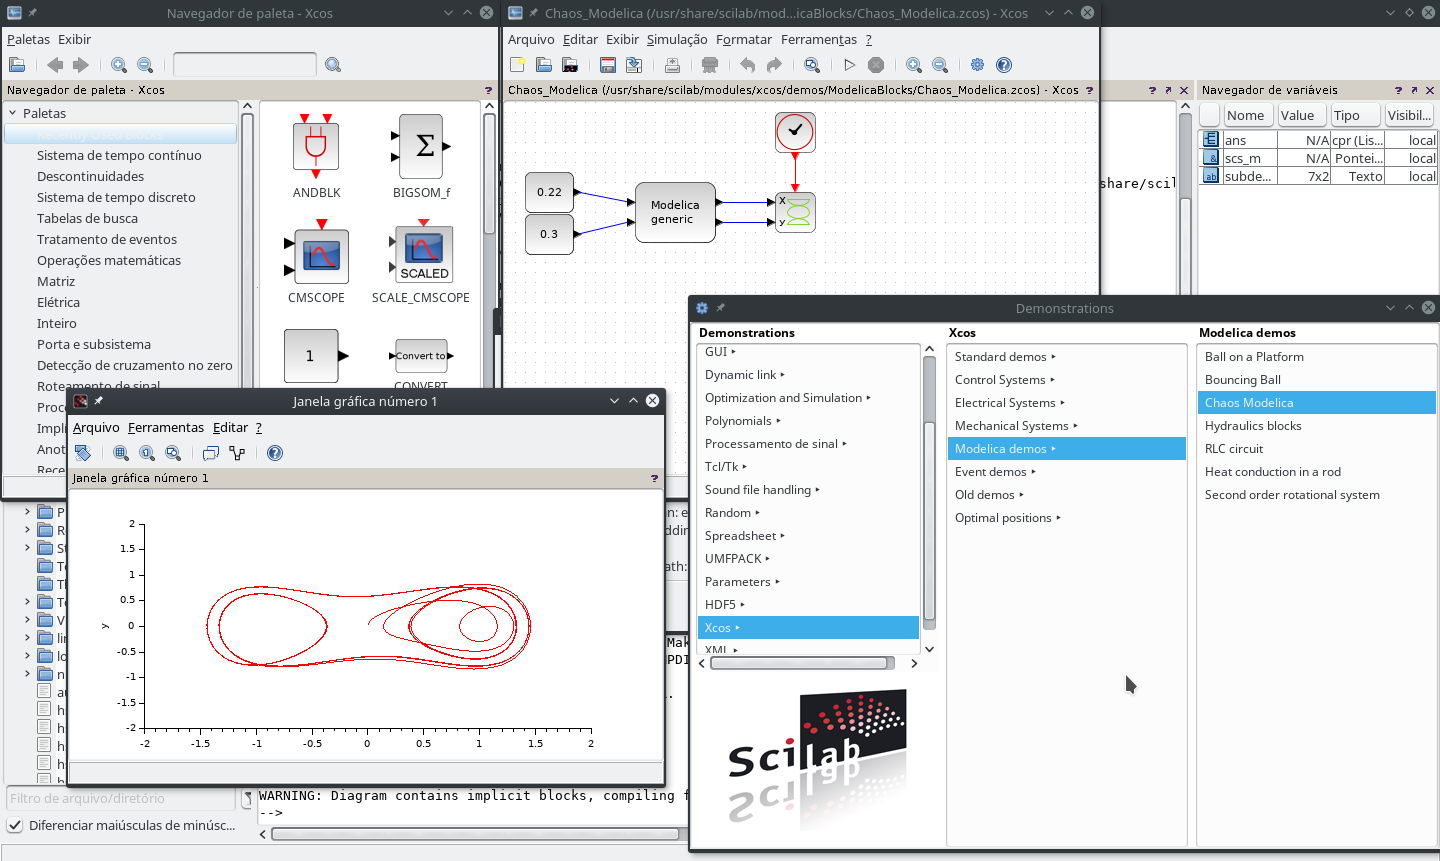Click Redo arrow in Xcos diagram toolbar

pos(774,65)
